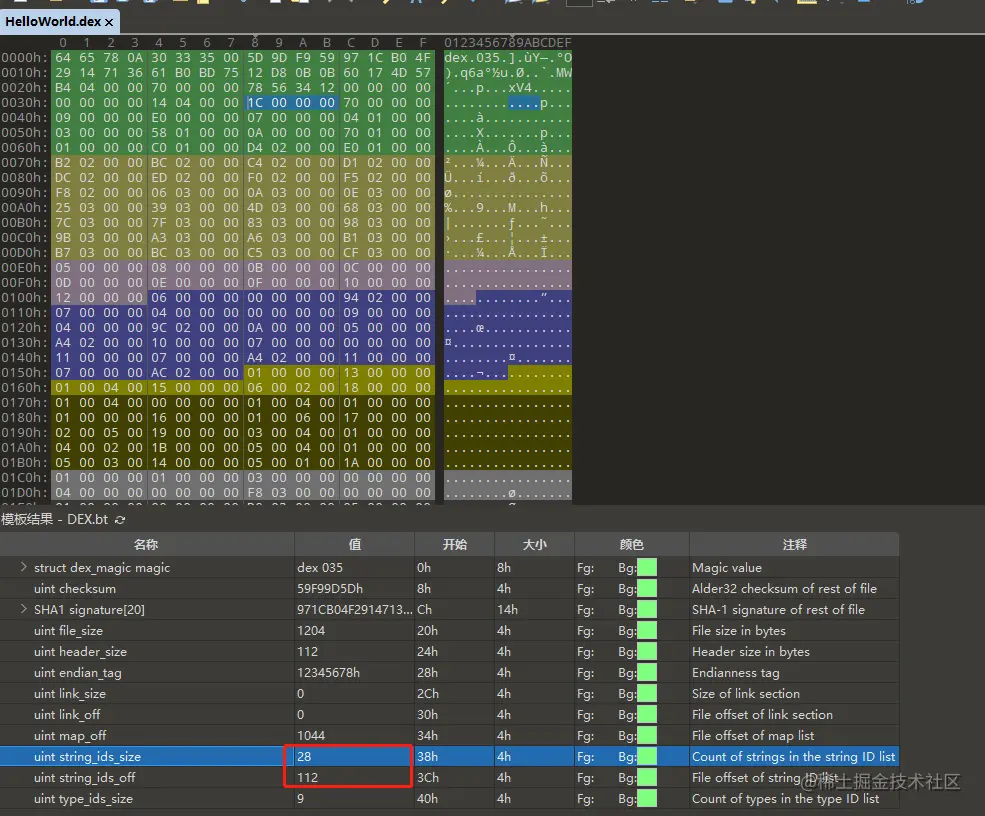Click the value 1204 of file_size

[x=311, y=631]
